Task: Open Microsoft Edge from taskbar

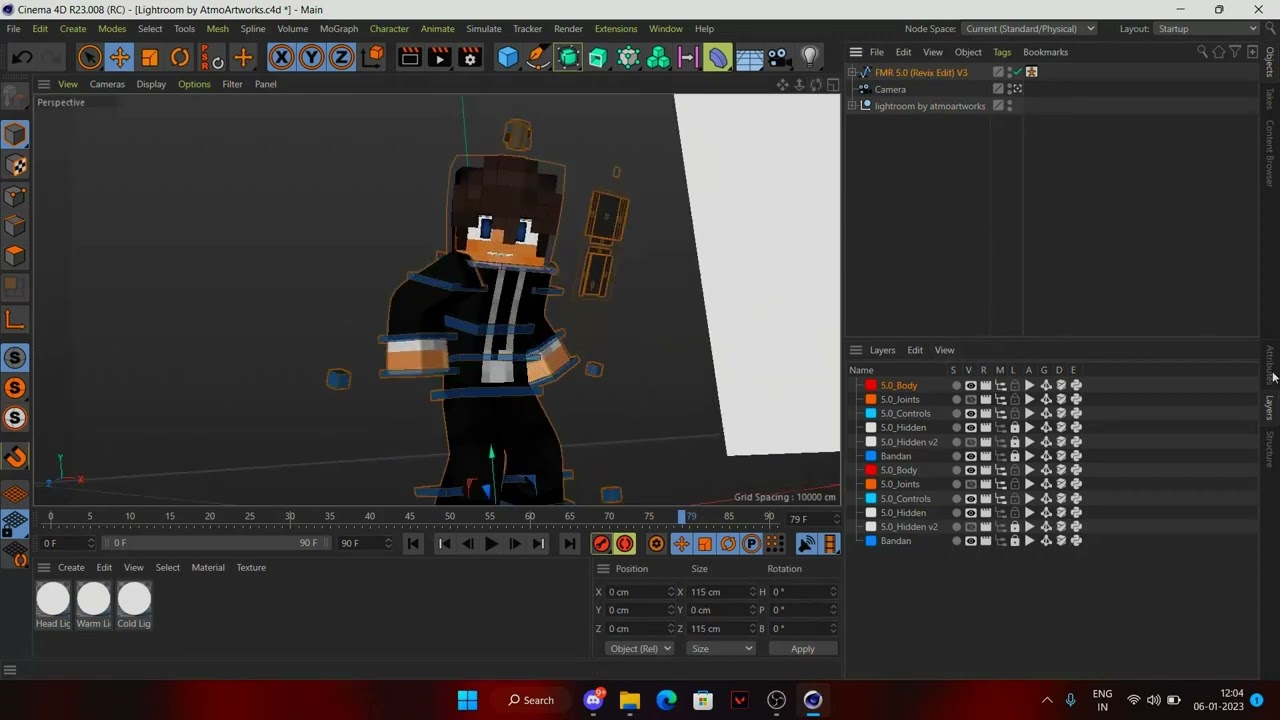Action: pos(666,700)
